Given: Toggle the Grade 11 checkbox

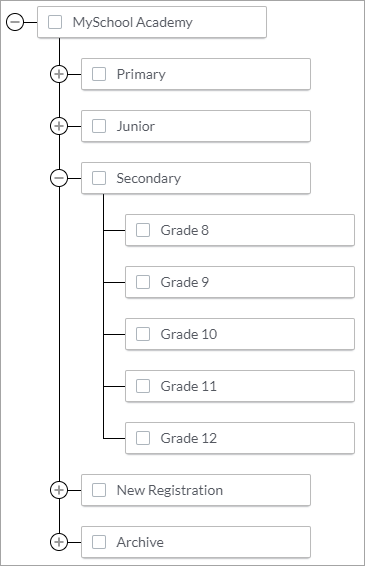Looking at the screenshot, I should (143, 386).
